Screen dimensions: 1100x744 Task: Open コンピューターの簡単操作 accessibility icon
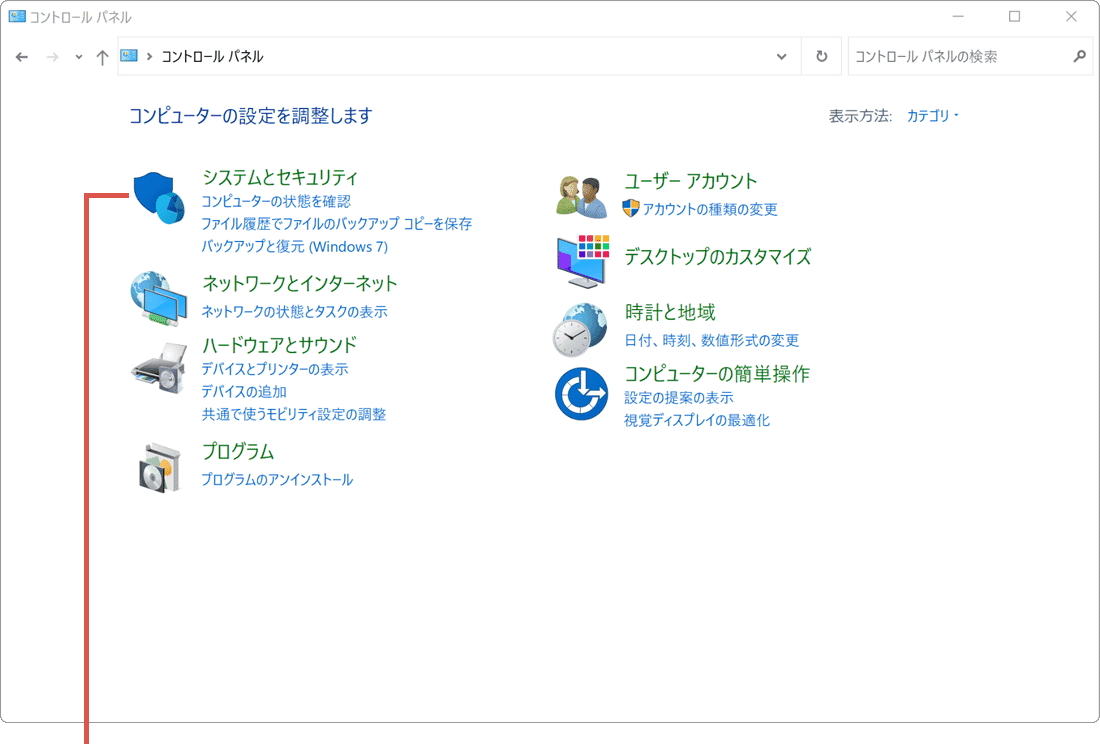click(581, 393)
